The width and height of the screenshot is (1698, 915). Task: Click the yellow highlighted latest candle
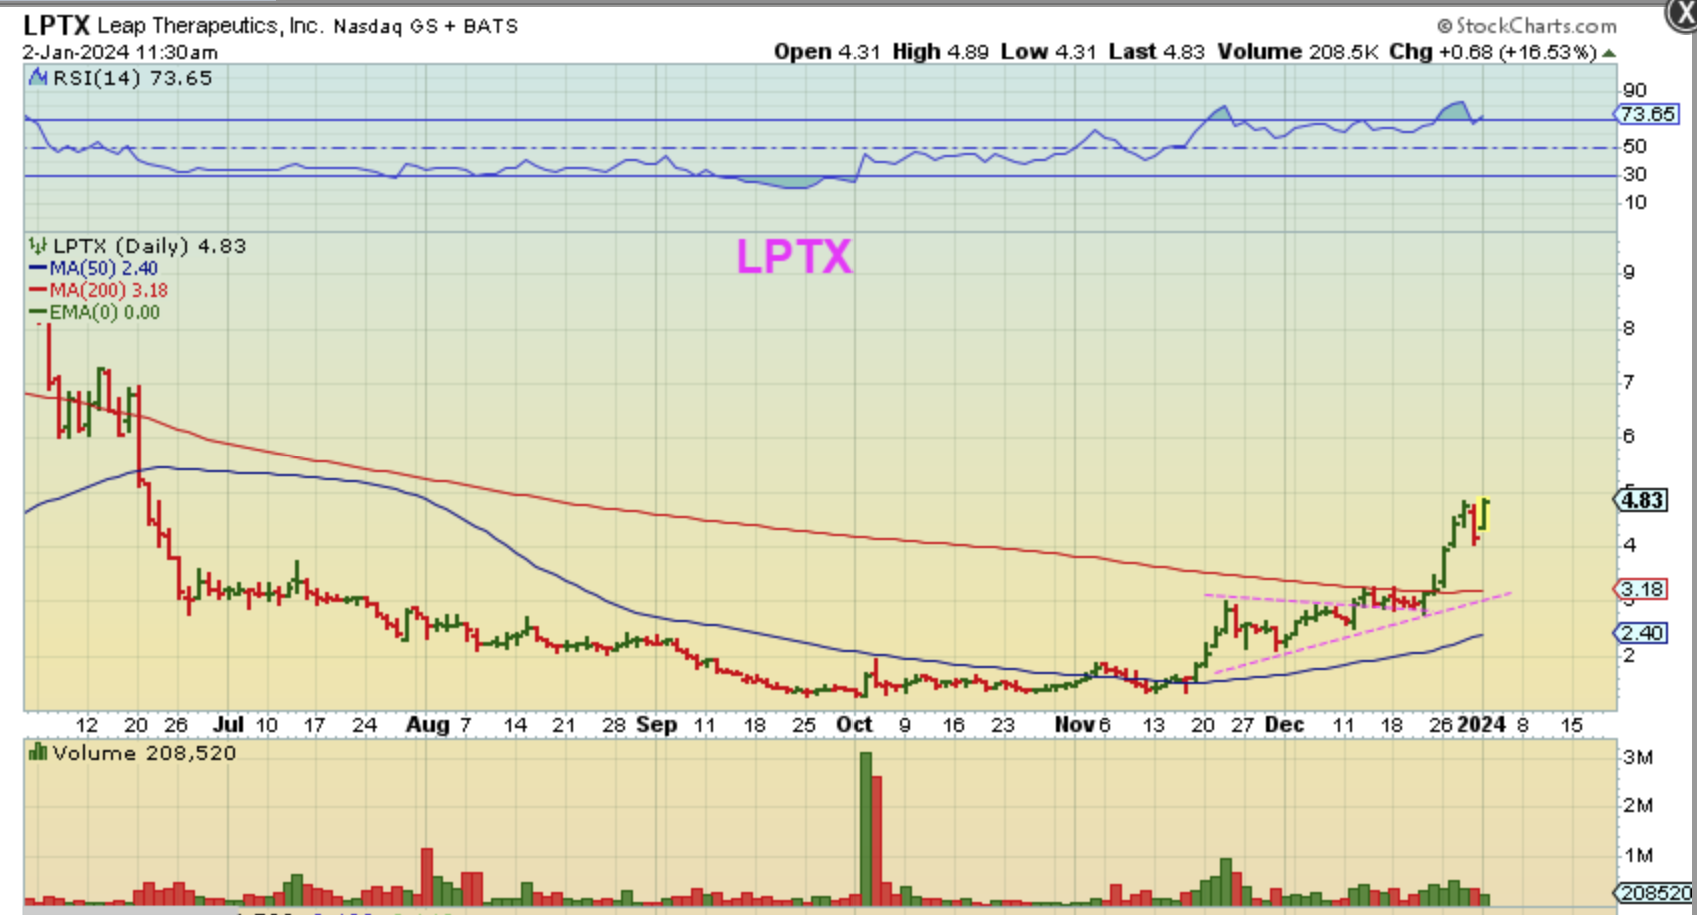(1485, 514)
